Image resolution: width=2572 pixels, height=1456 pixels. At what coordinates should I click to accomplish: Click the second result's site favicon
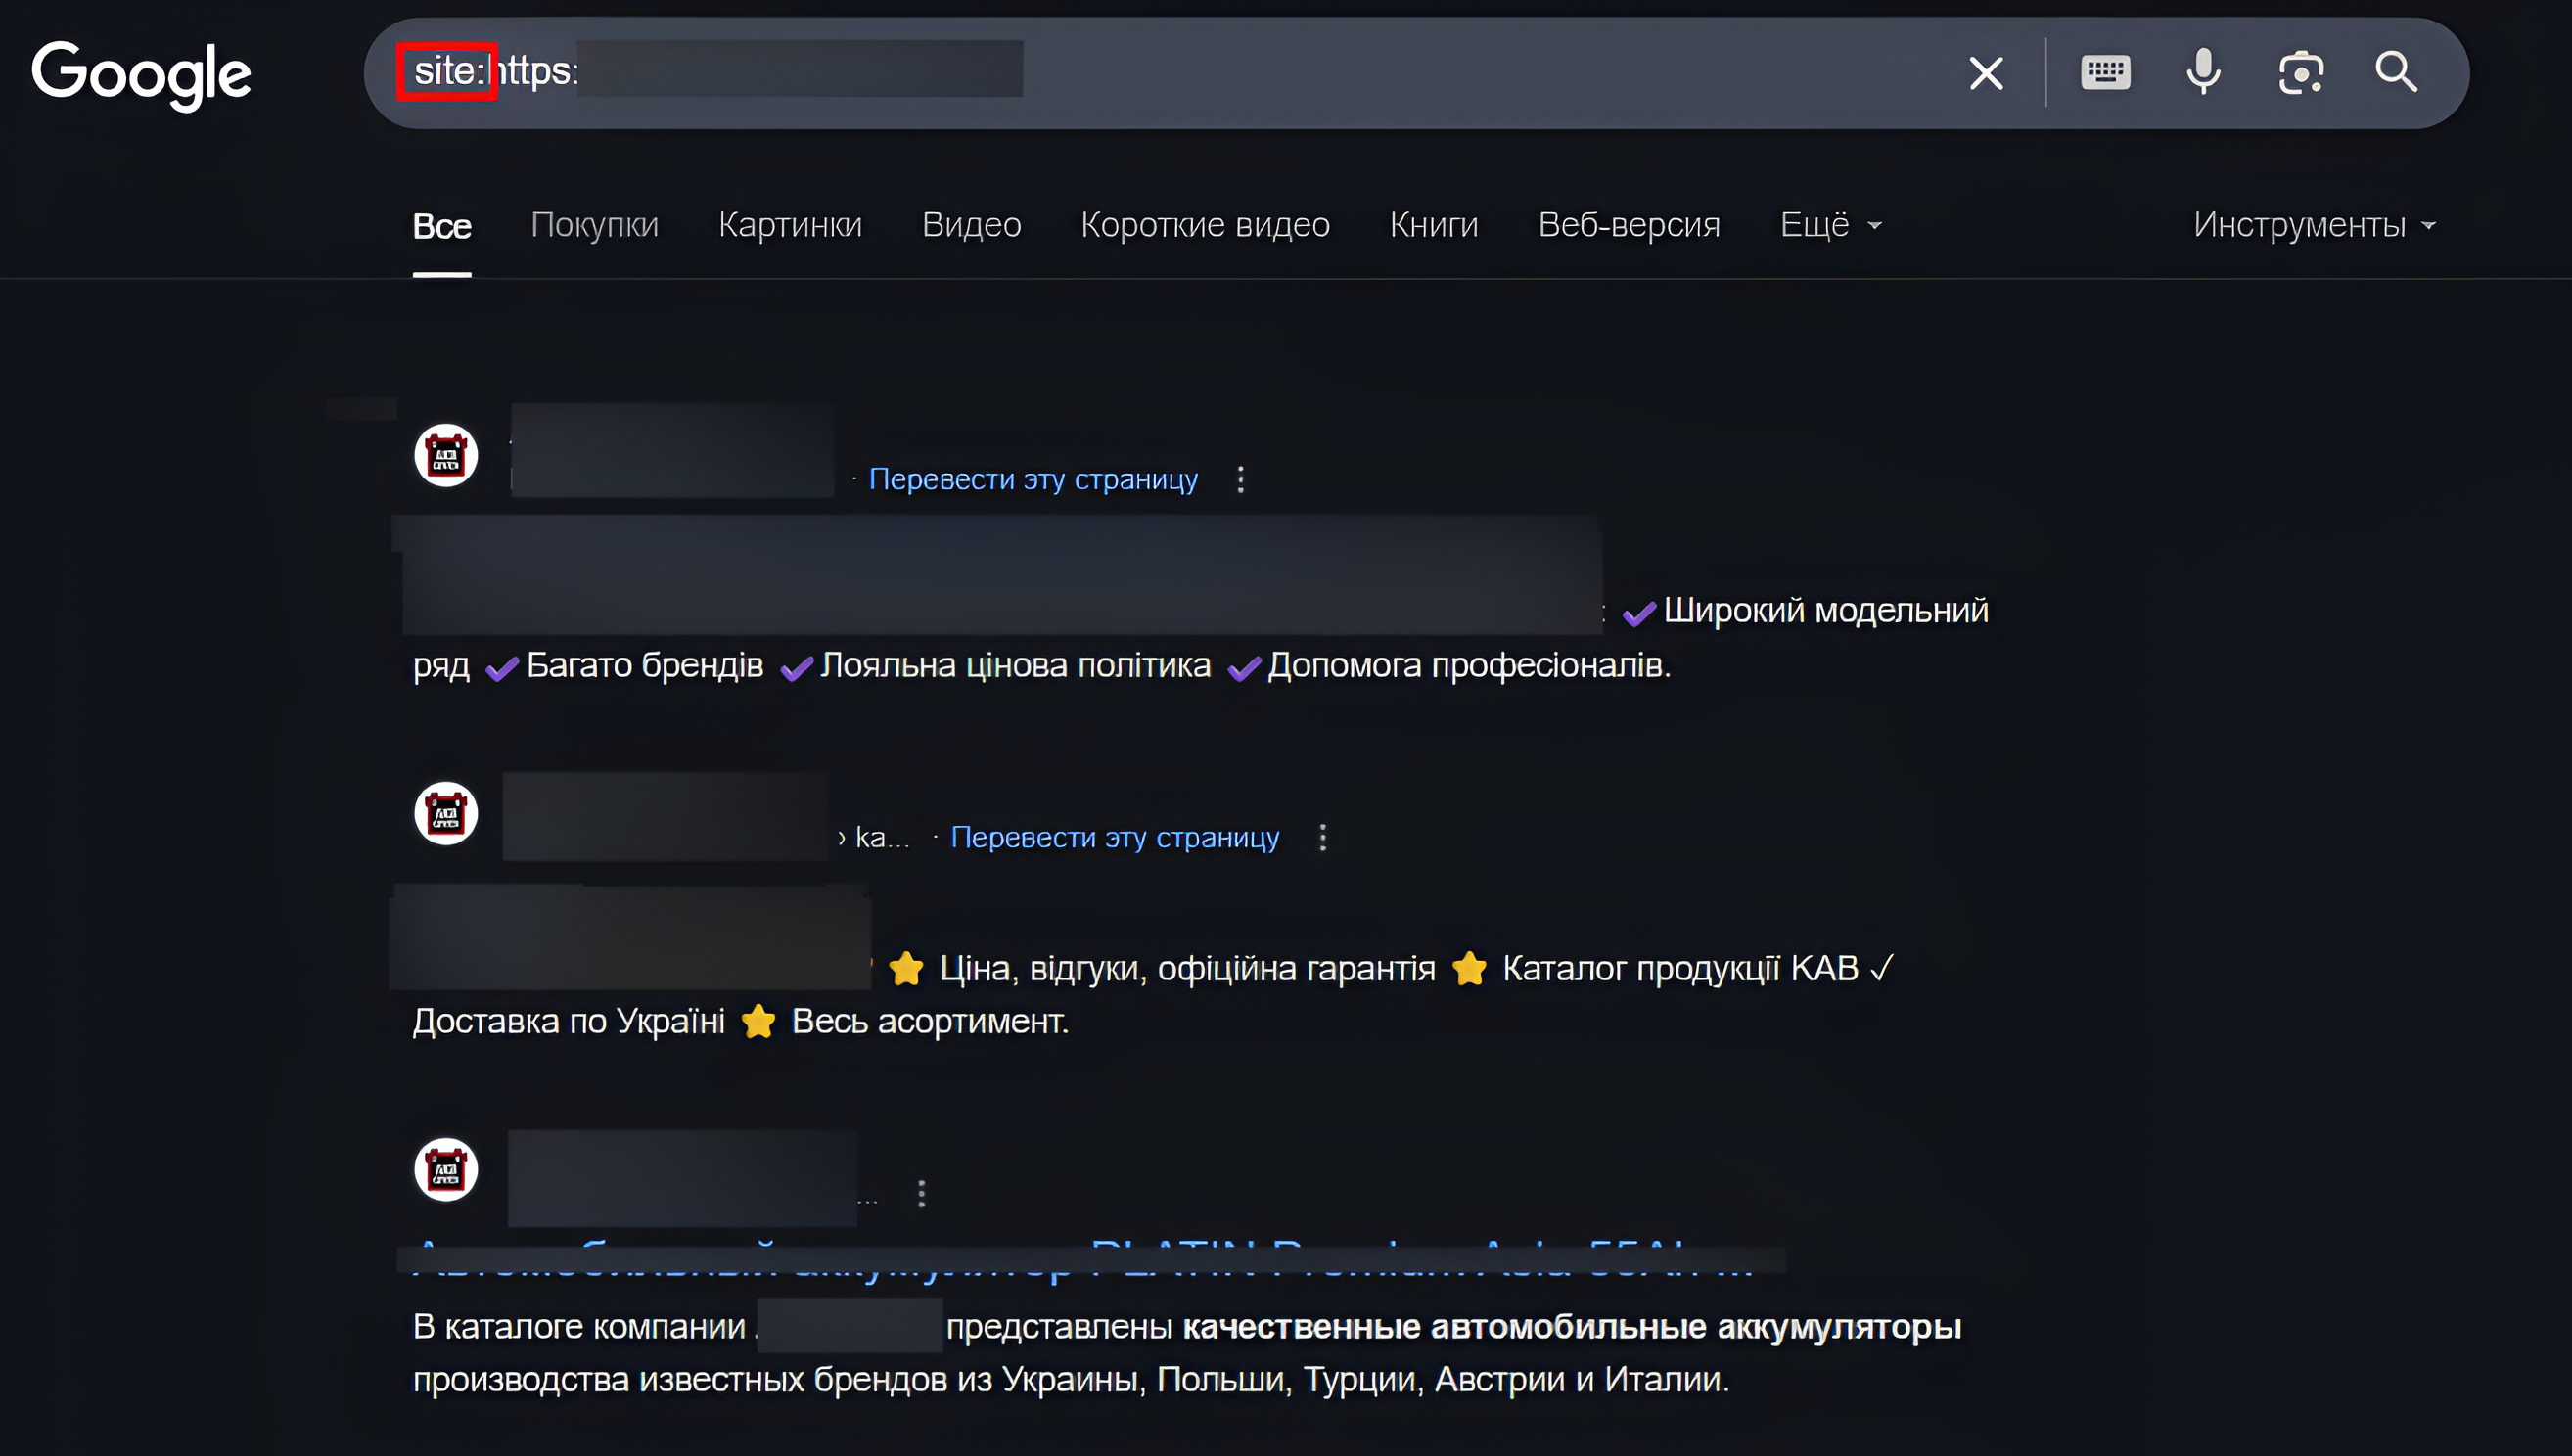[x=446, y=813]
